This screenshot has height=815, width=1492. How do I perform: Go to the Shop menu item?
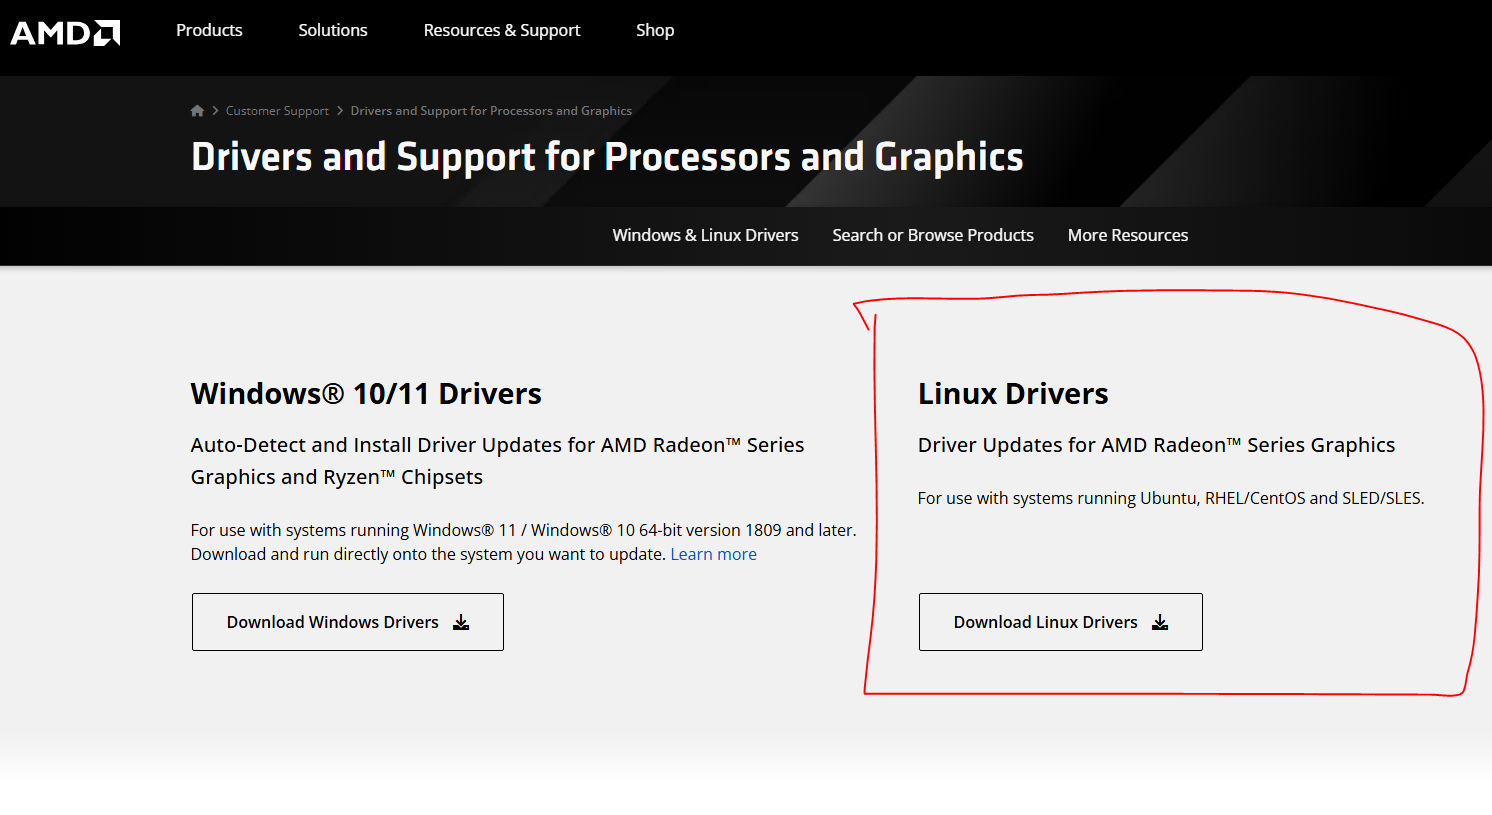click(655, 30)
